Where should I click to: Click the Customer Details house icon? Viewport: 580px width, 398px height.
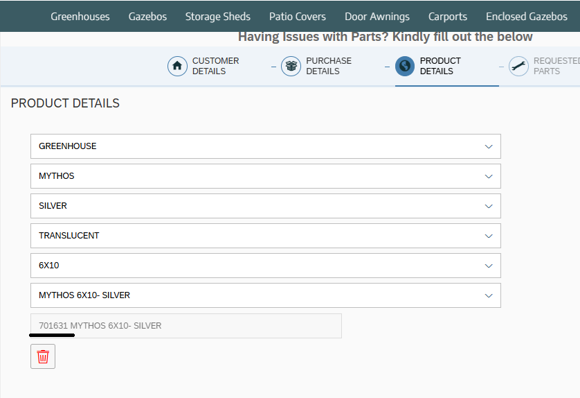pyautogui.click(x=177, y=66)
